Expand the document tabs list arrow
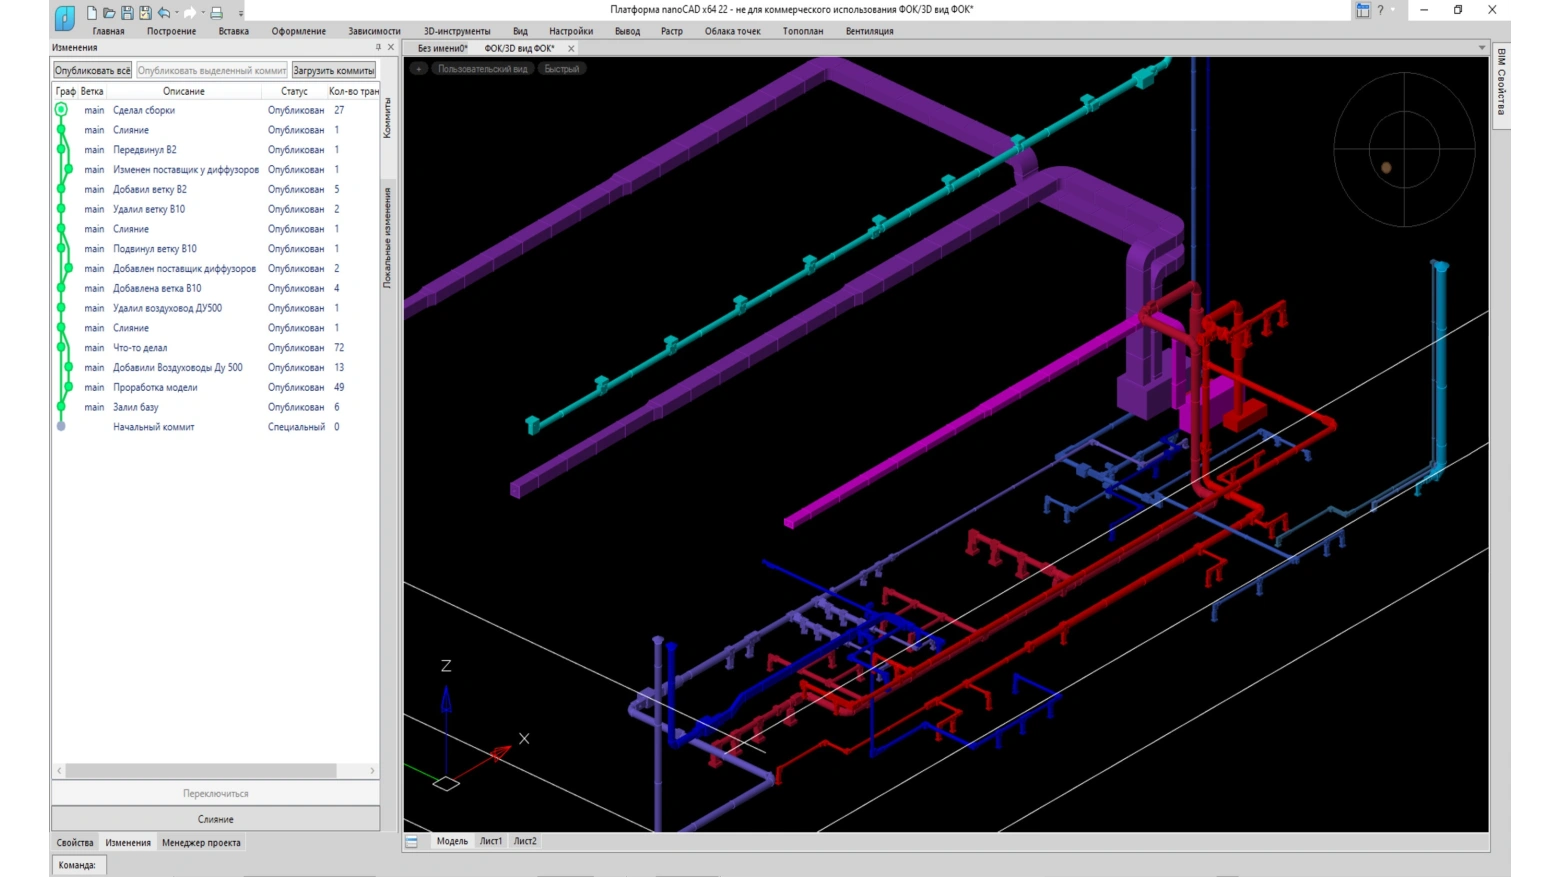The image size is (1560, 877). click(1482, 48)
